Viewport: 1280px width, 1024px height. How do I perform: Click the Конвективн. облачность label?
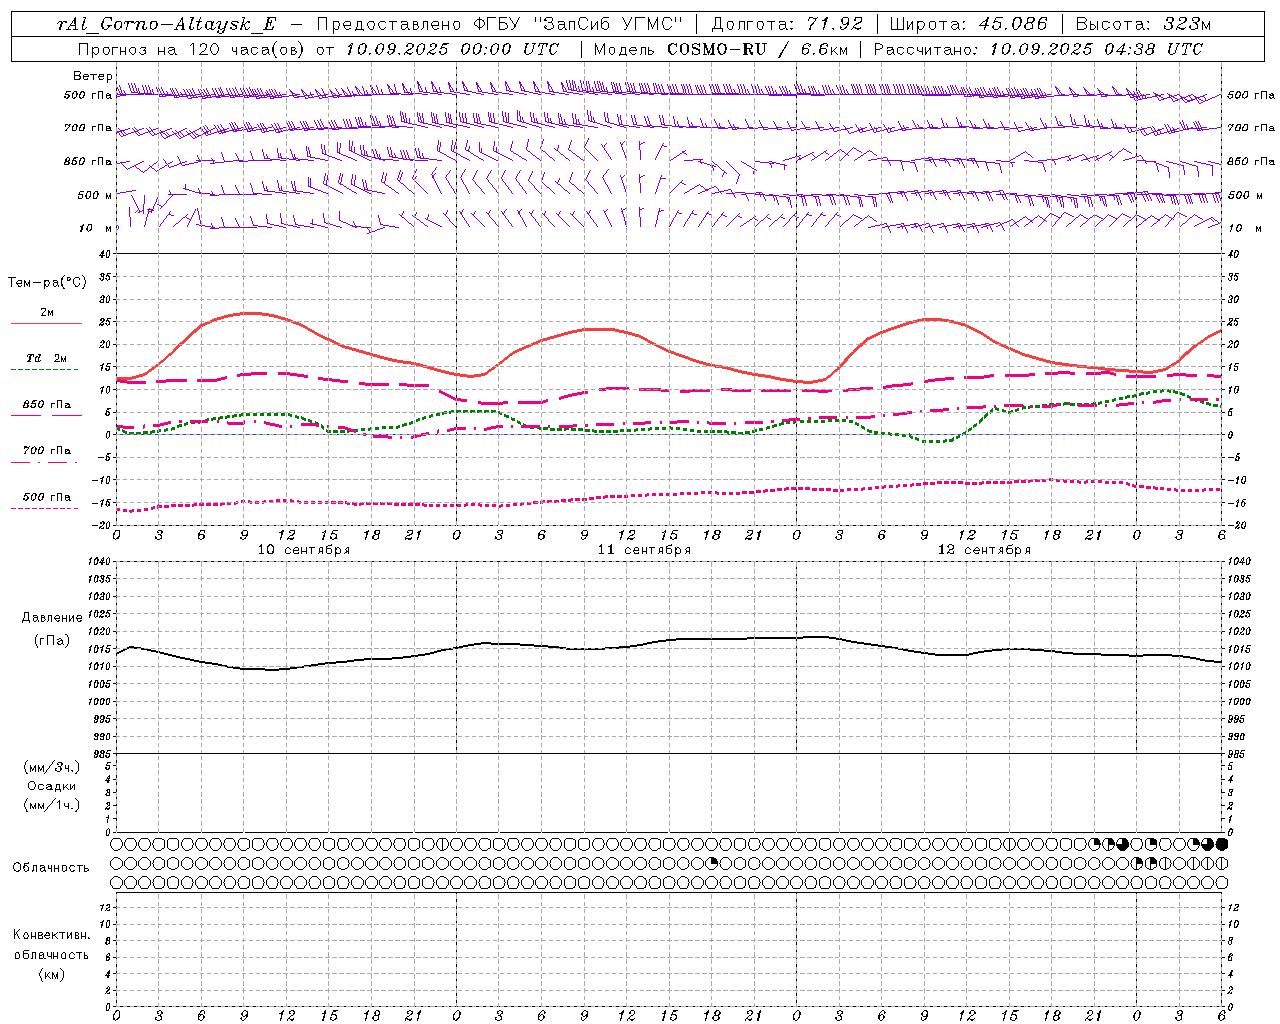coord(51,945)
